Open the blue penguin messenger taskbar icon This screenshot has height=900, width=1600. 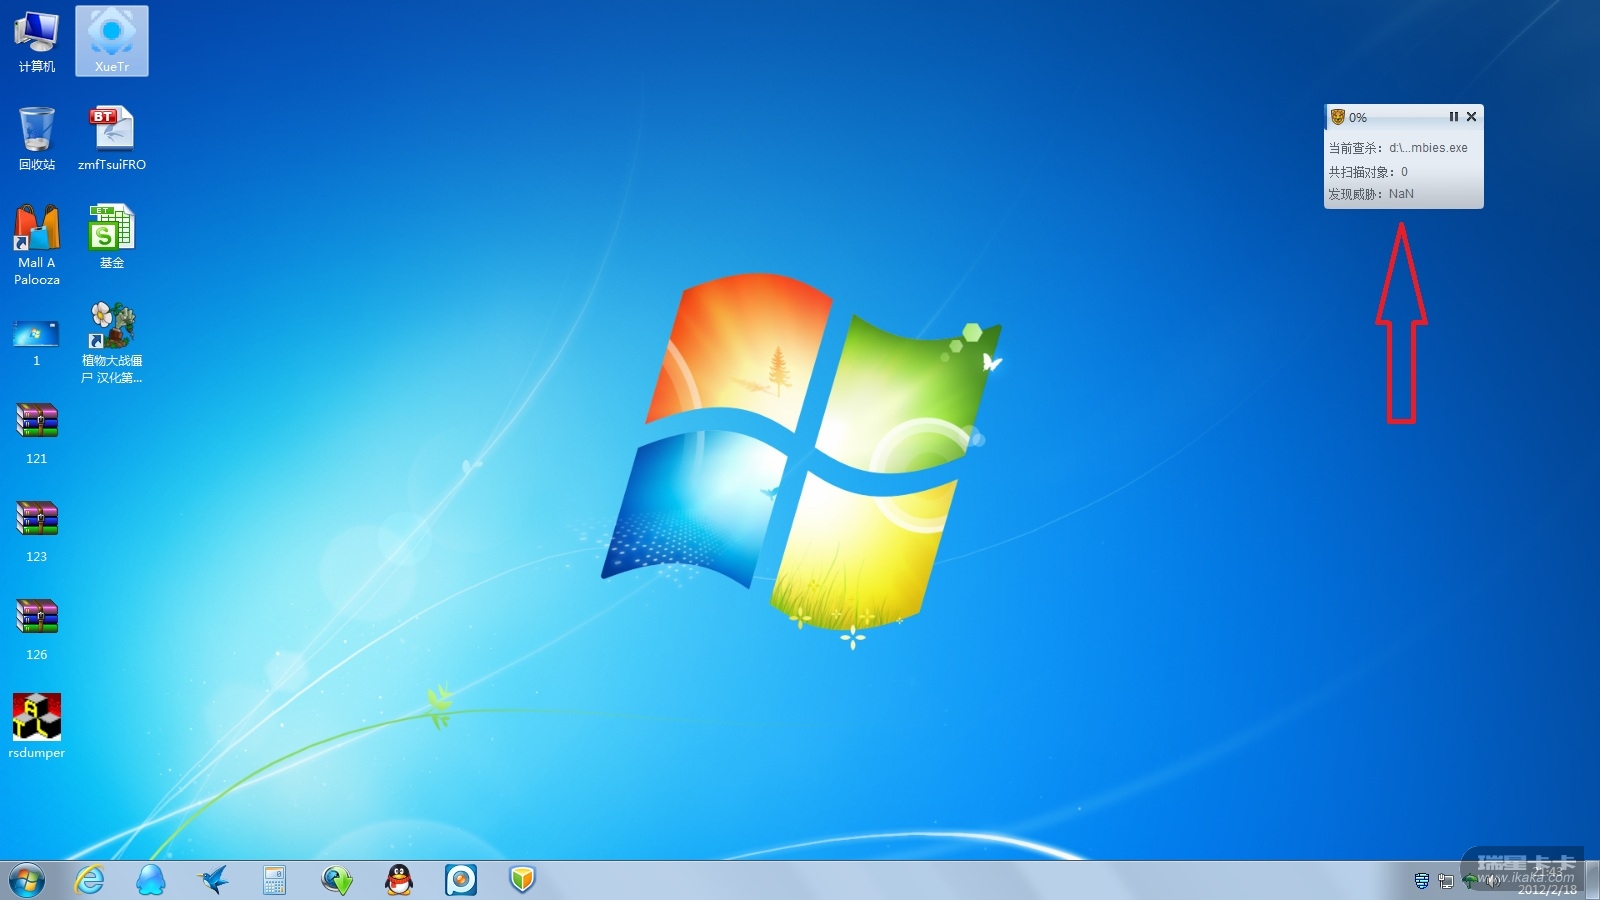coord(151,880)
